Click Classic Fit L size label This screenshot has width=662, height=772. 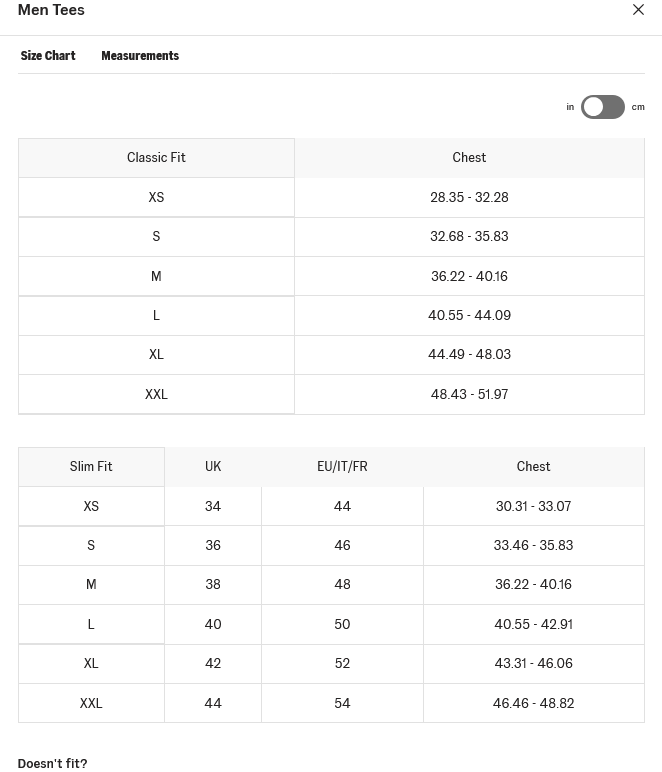[156, 316]
